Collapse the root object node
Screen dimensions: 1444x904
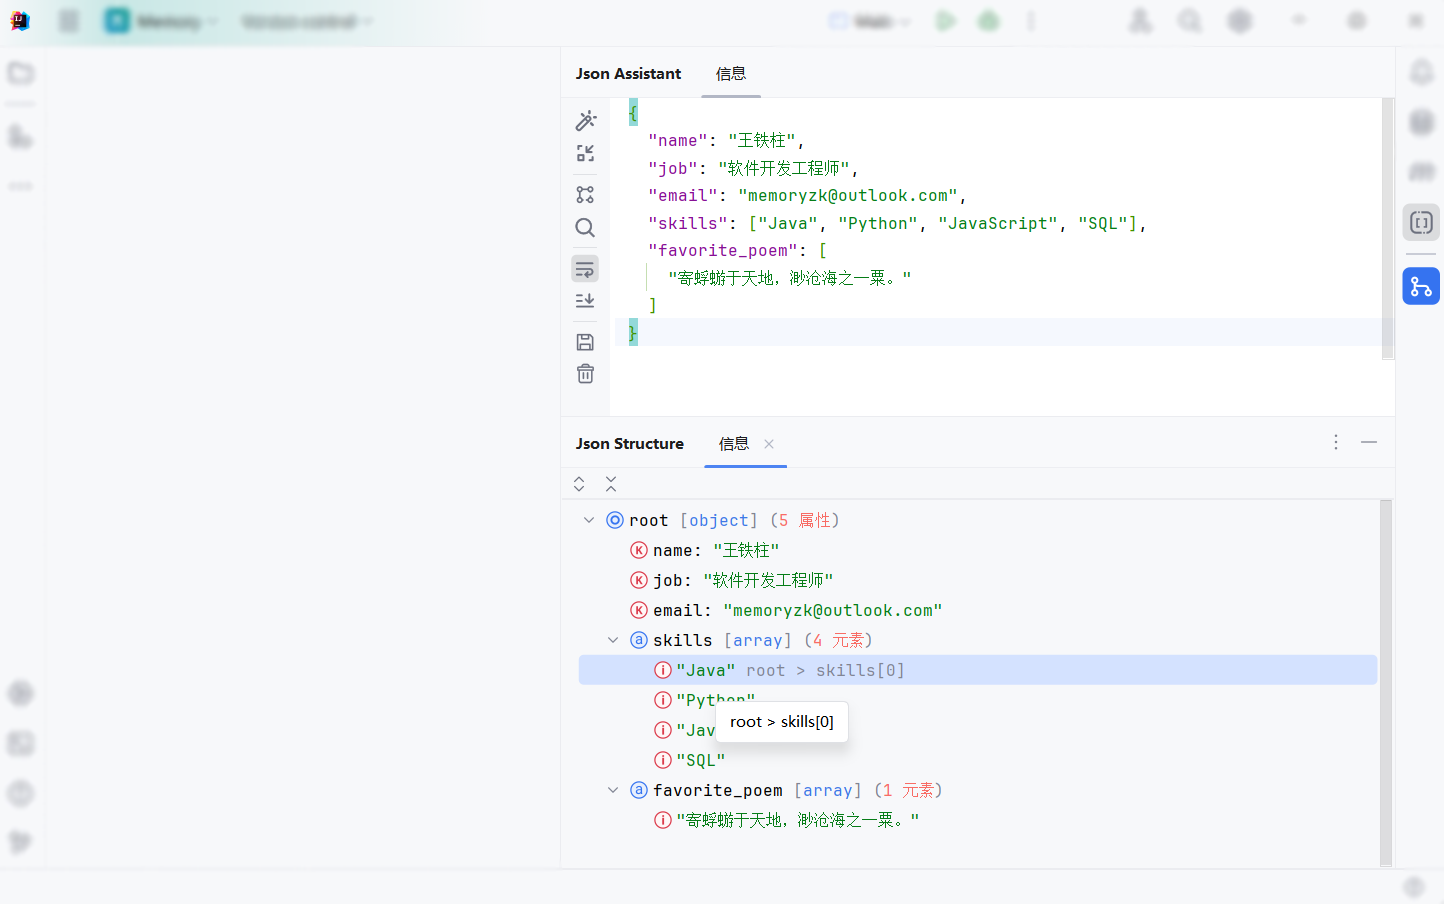(589, 520)
